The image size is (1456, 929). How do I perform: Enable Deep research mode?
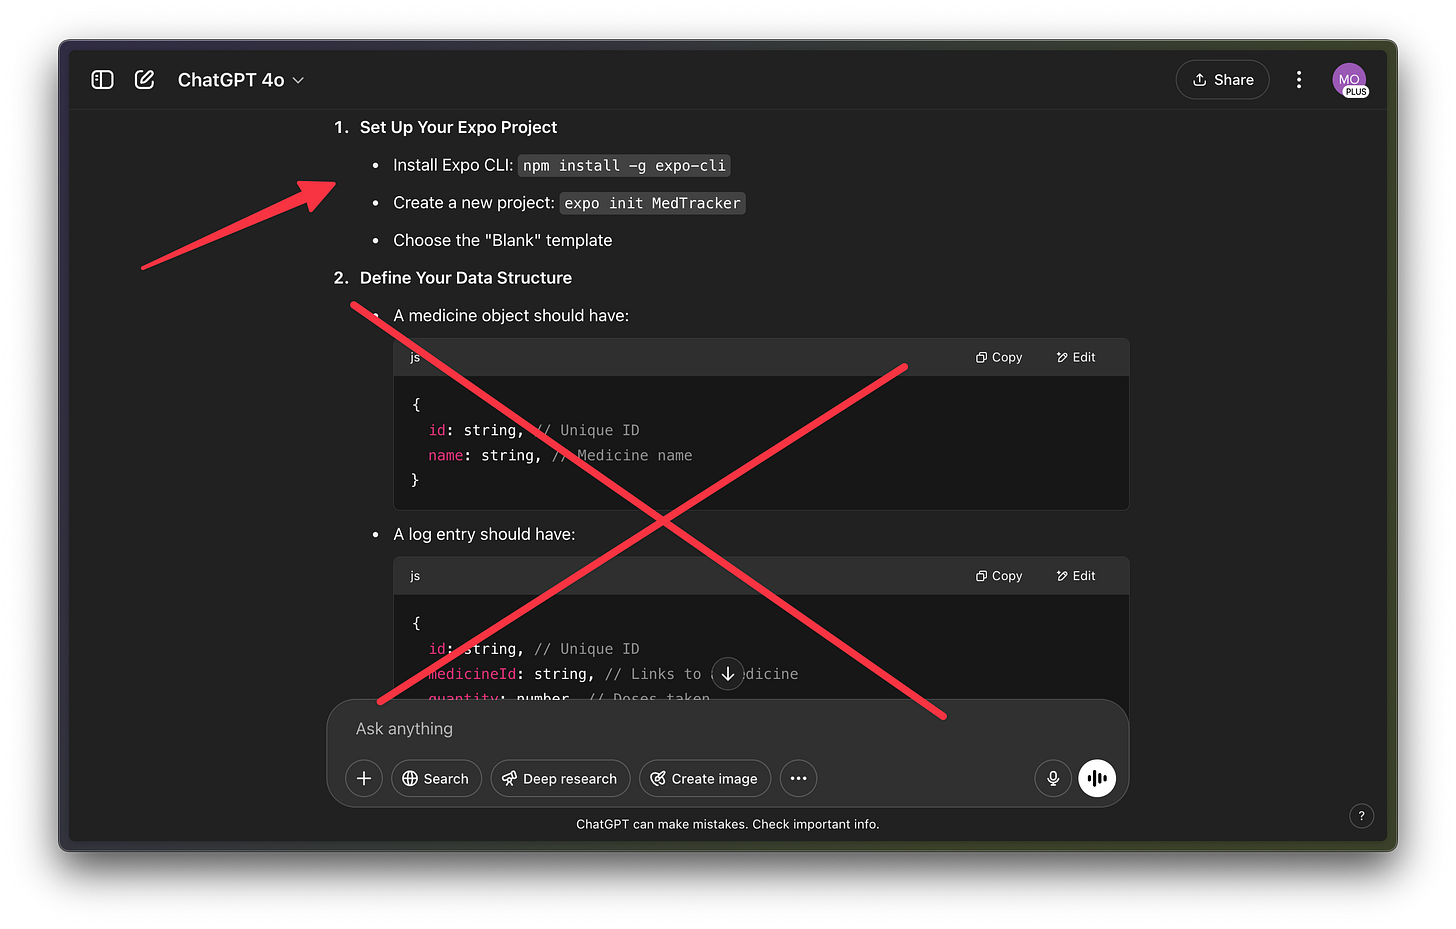[560, 778]
